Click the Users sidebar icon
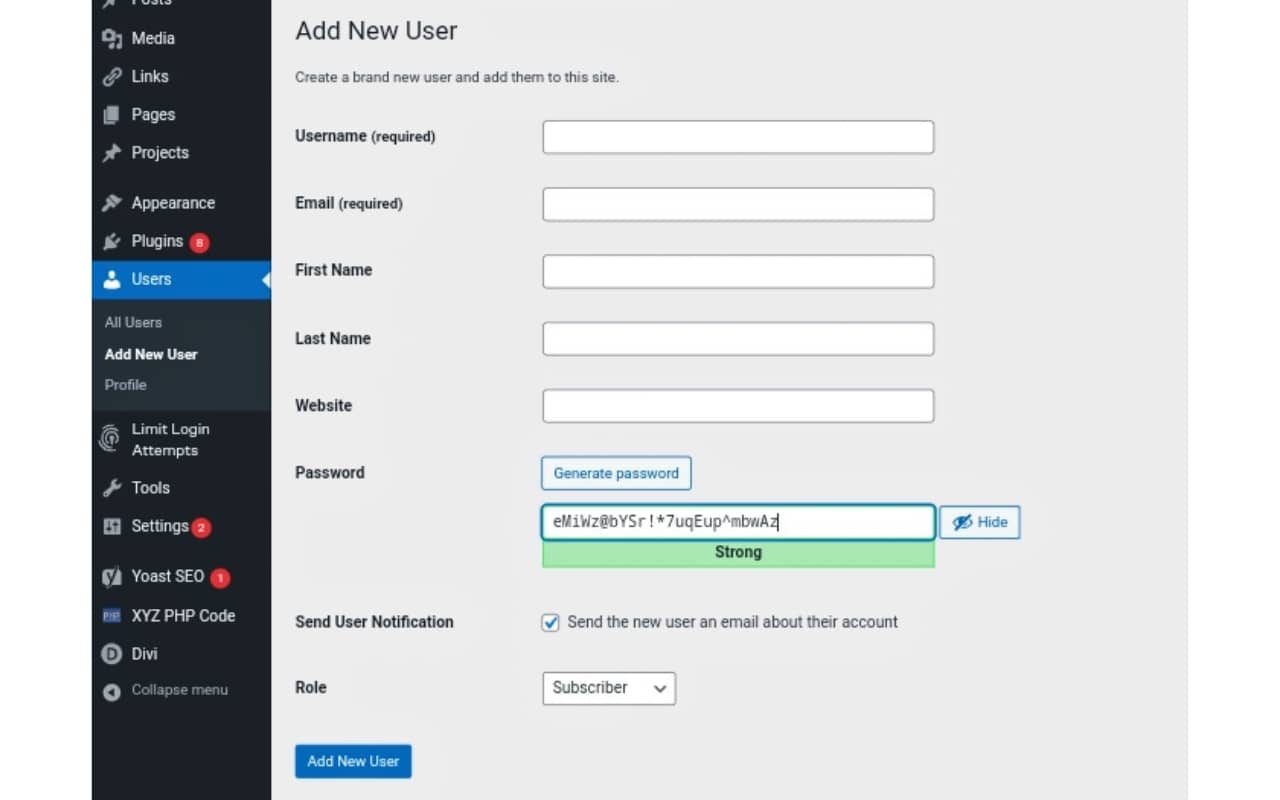The width and height of the screenshot is (1280, 800). pos(110,280)
